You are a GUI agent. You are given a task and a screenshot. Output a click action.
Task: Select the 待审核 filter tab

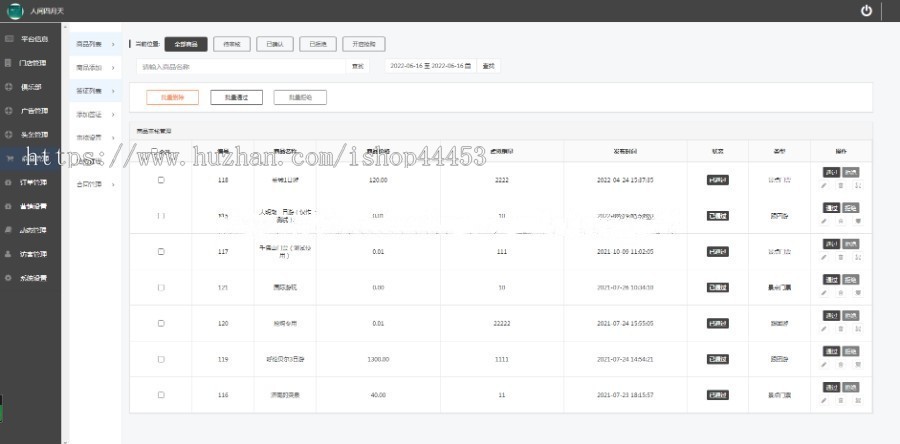click(231, 44)
